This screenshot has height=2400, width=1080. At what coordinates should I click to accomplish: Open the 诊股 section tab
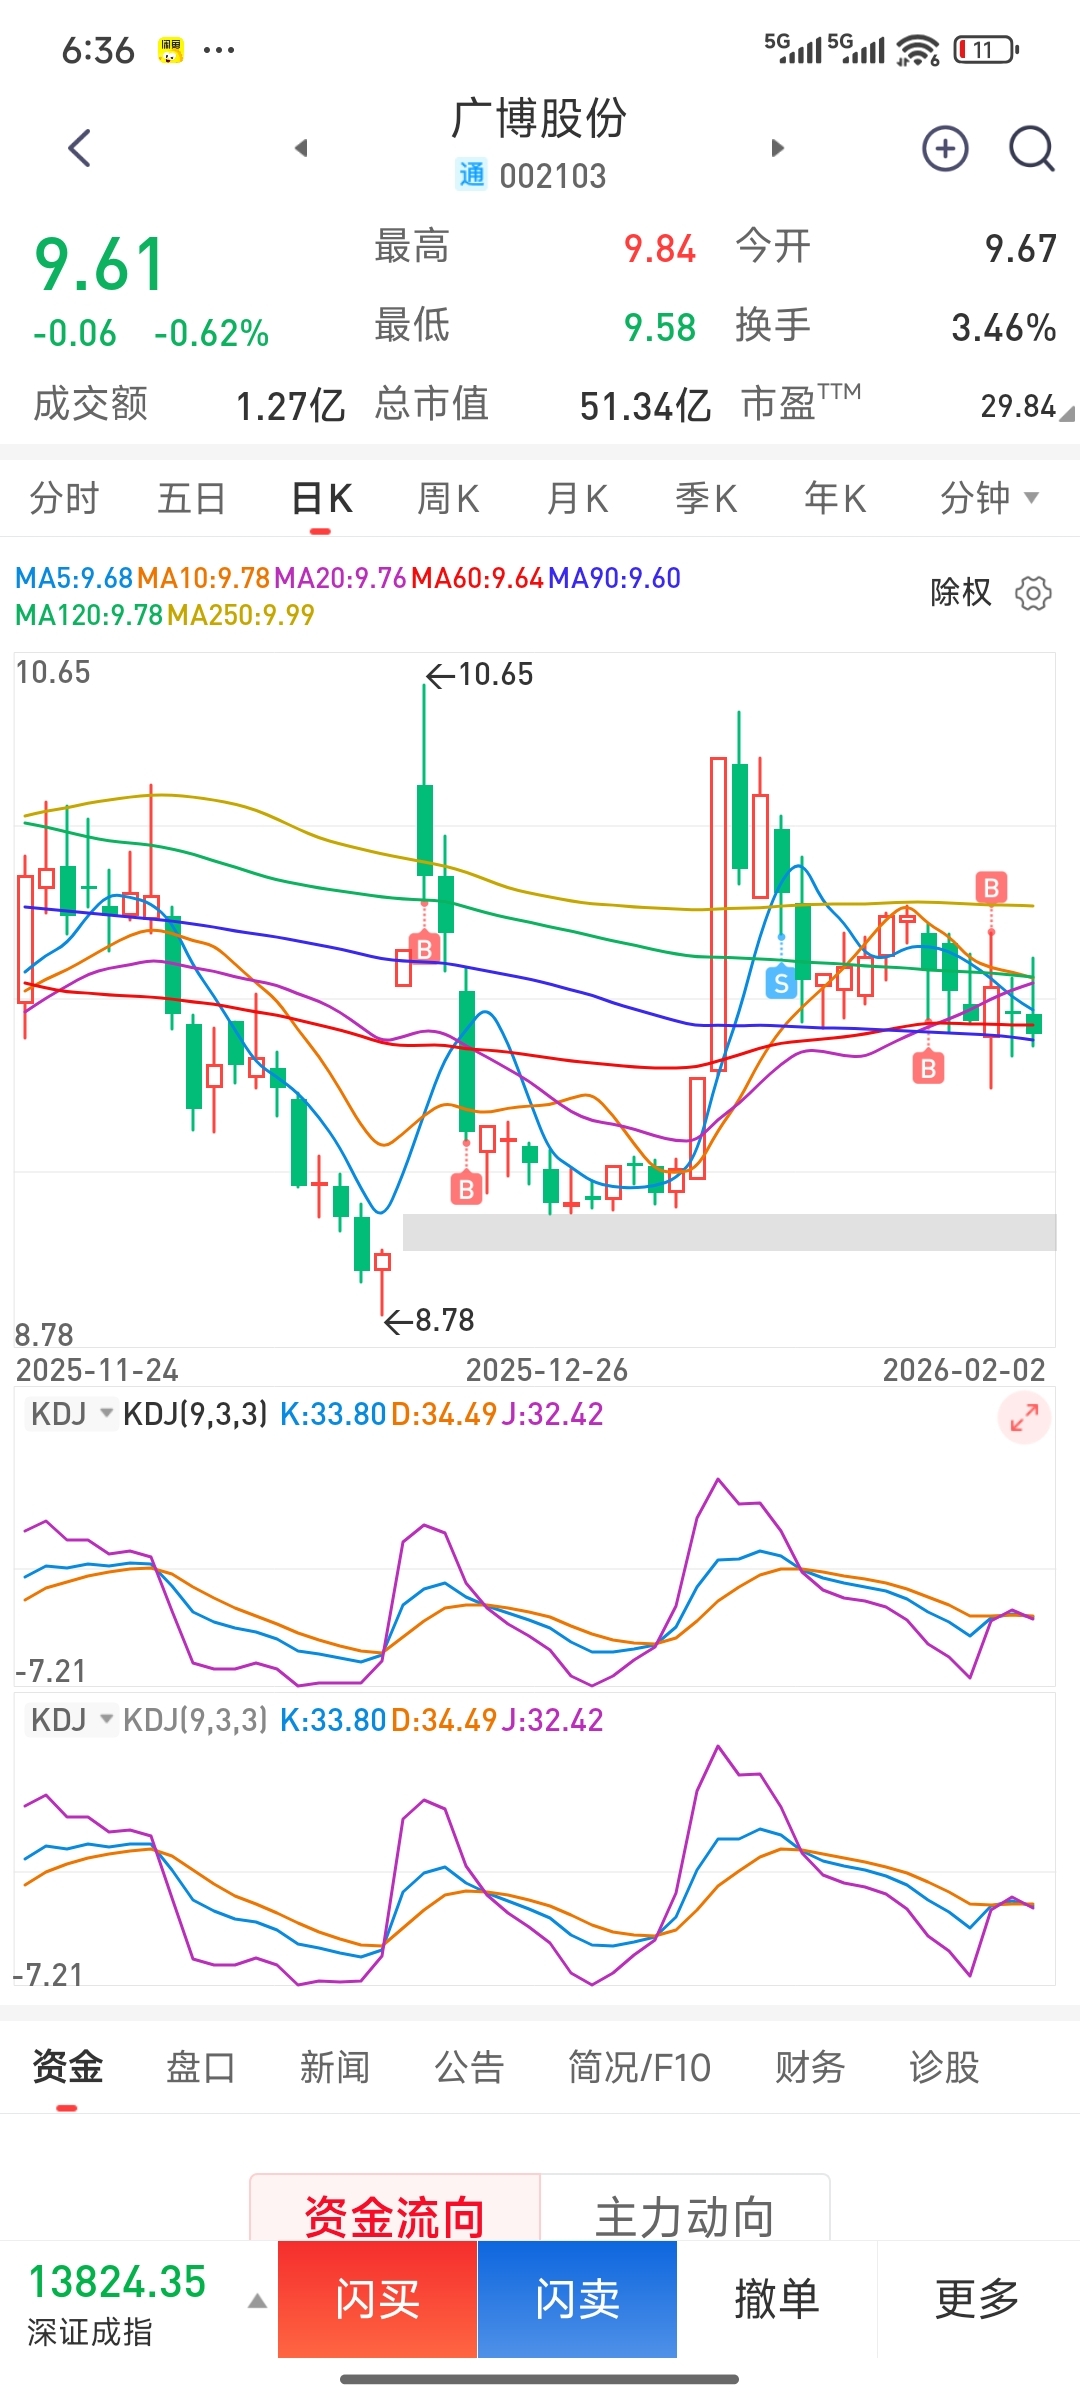coord(944,2067)
